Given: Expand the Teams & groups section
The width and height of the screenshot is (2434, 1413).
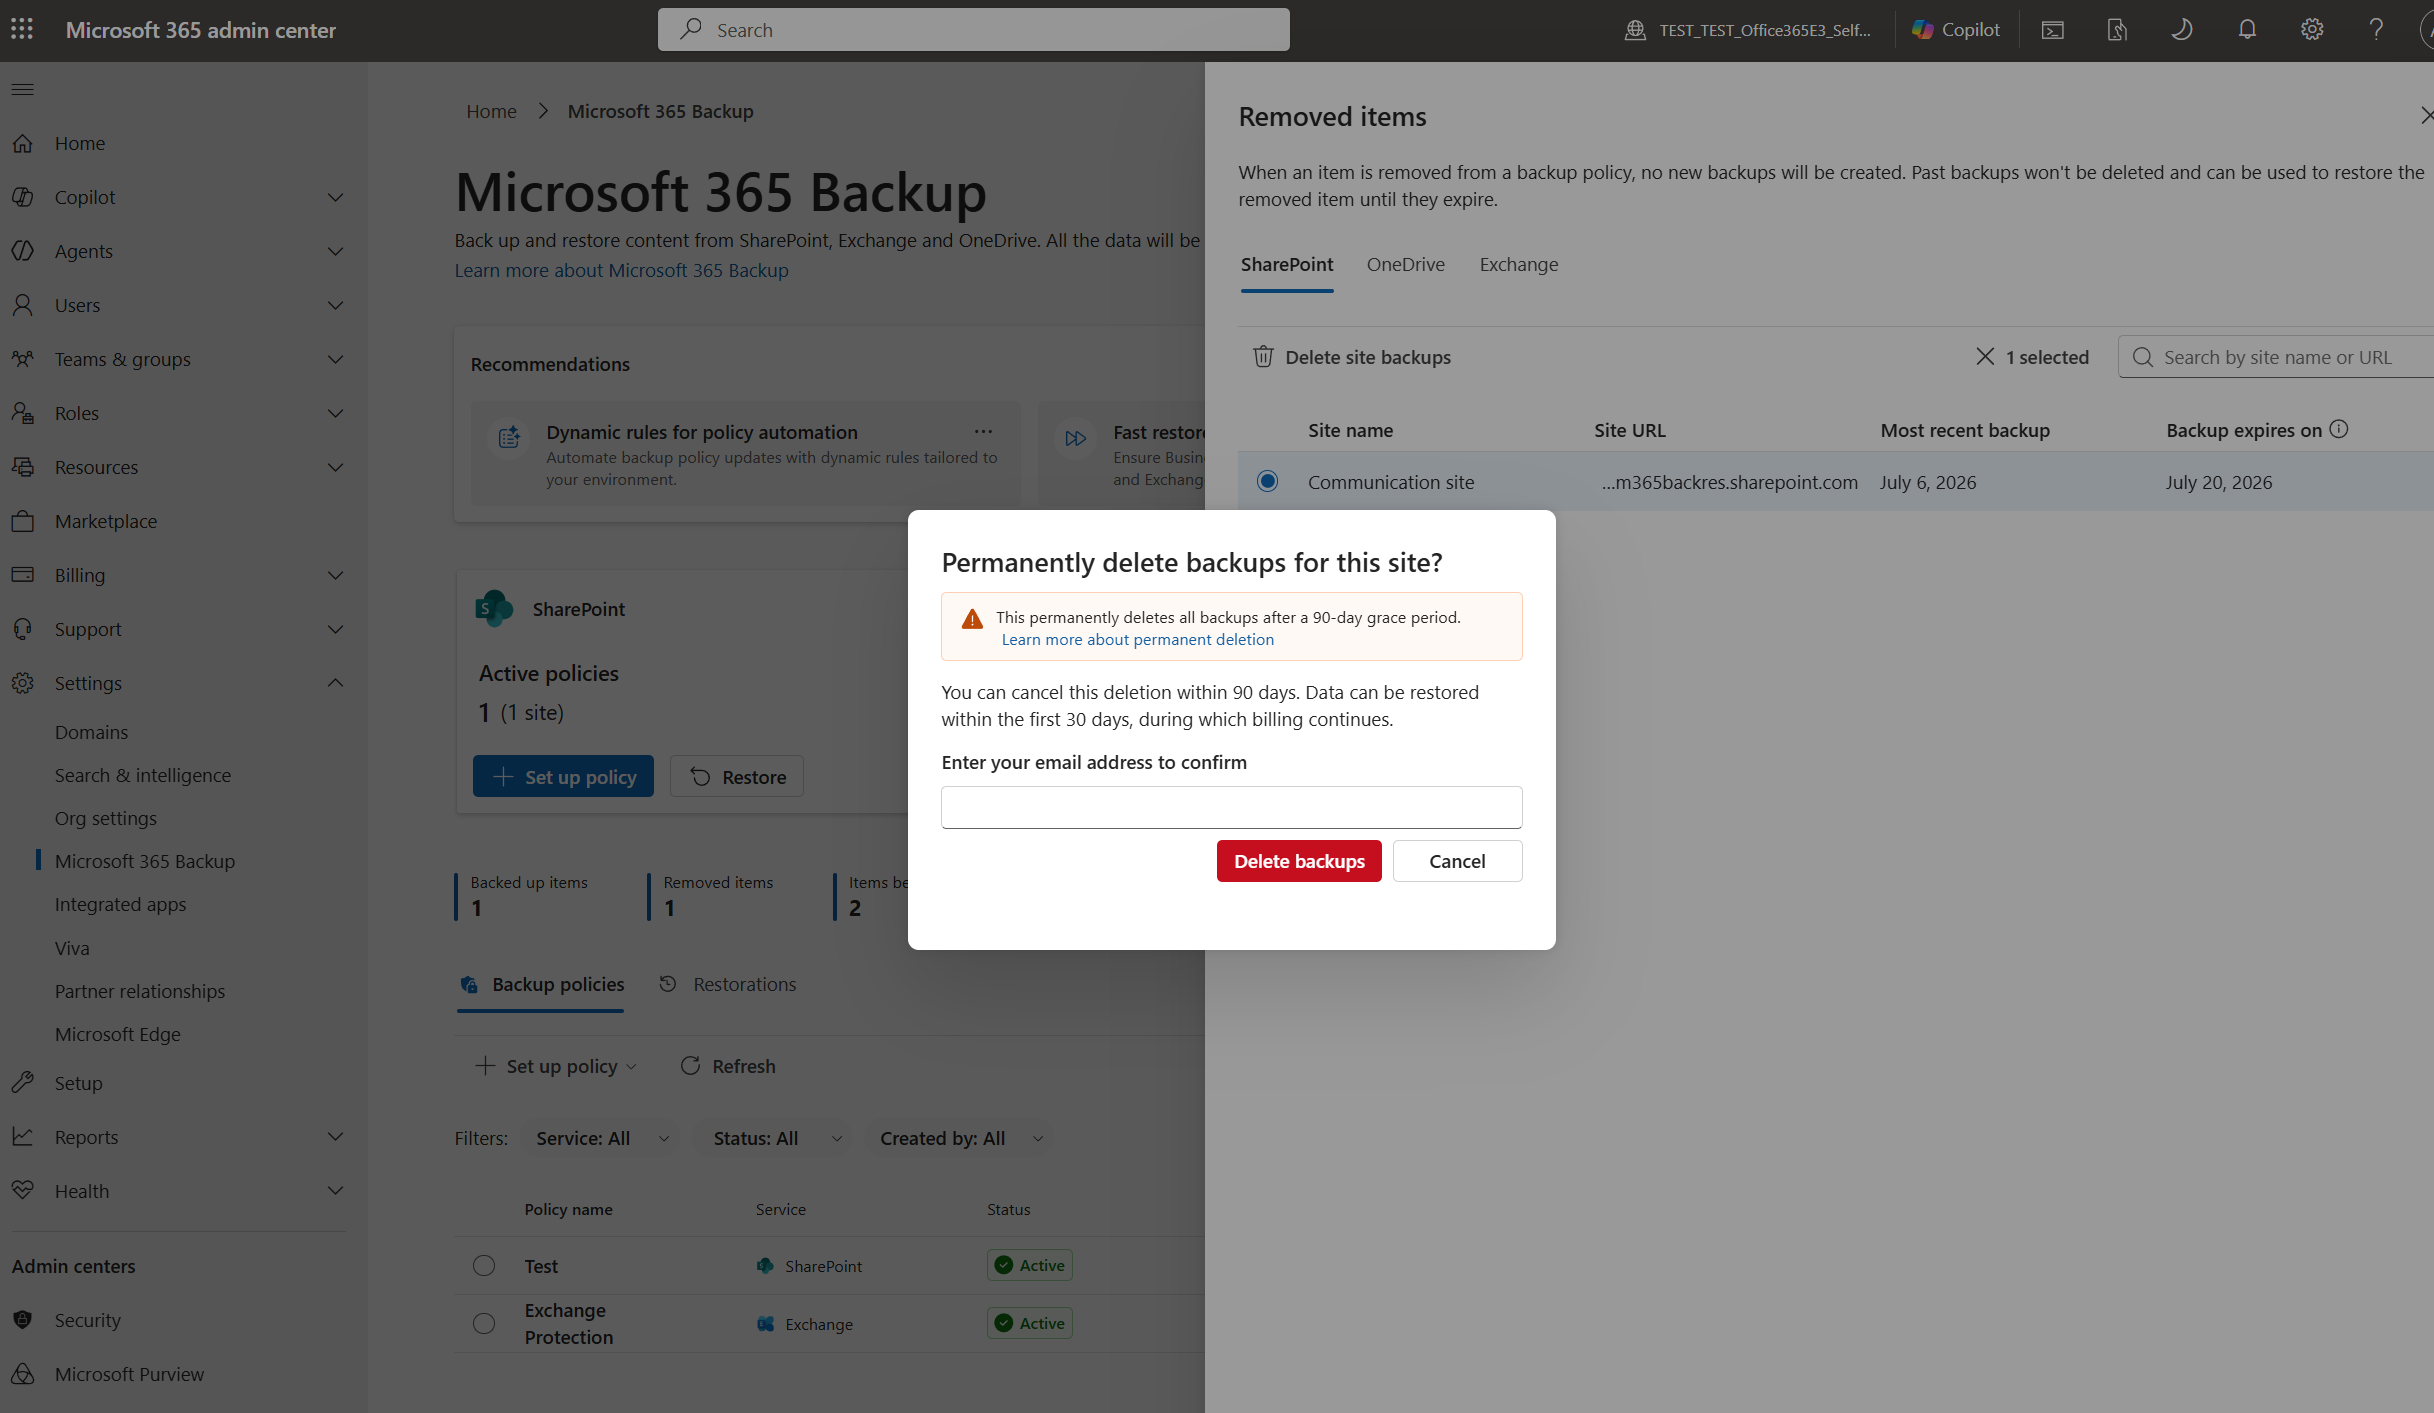Looking at the screenshot, I should (x=336, y=360).
